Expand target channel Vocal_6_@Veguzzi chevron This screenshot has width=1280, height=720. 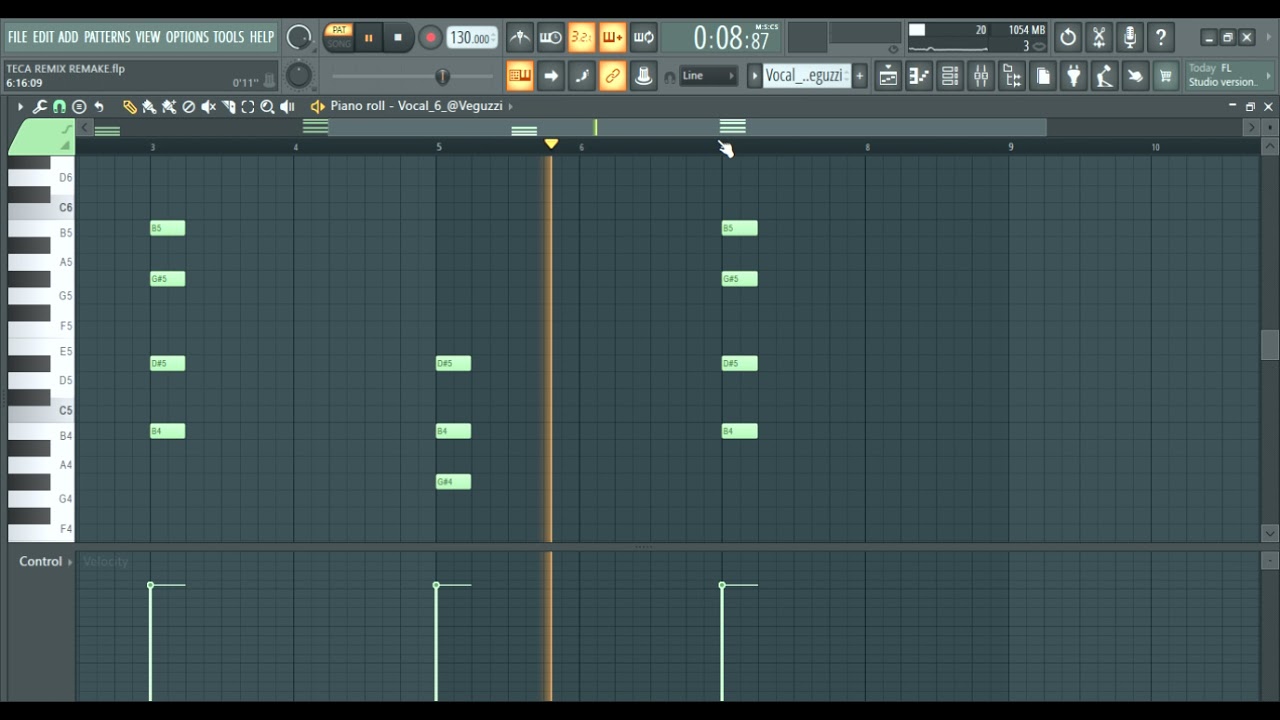[x=510, y=106]
